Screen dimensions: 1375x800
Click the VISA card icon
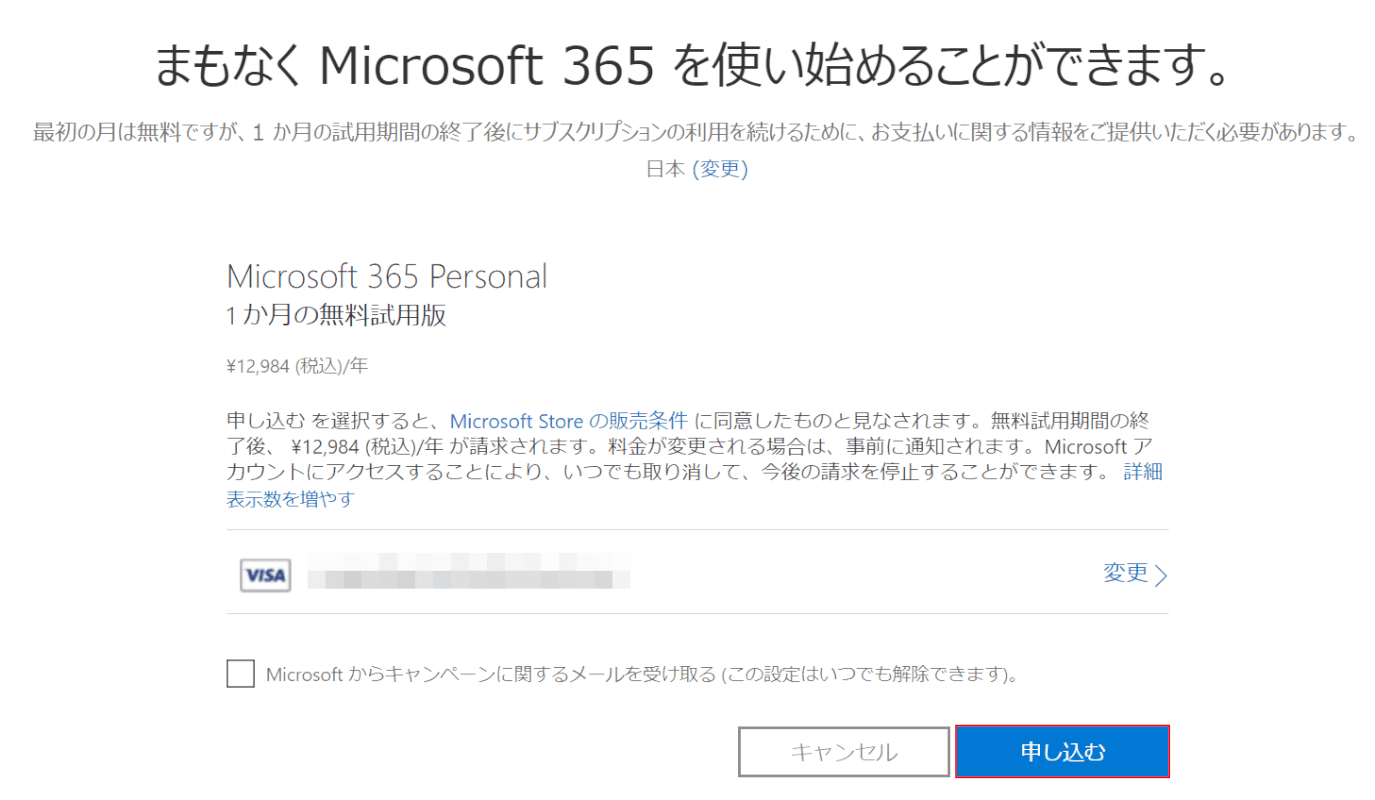[x=265, y=575]
